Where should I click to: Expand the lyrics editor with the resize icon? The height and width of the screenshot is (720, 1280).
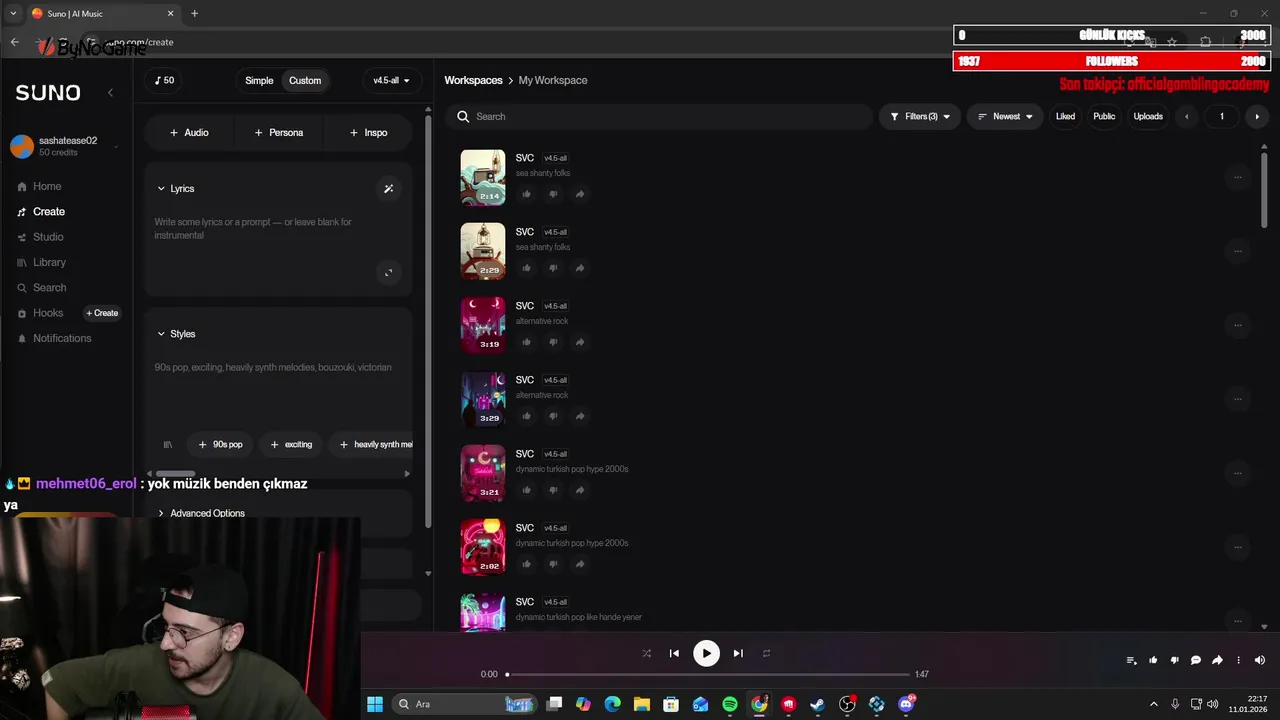[389, 272]
